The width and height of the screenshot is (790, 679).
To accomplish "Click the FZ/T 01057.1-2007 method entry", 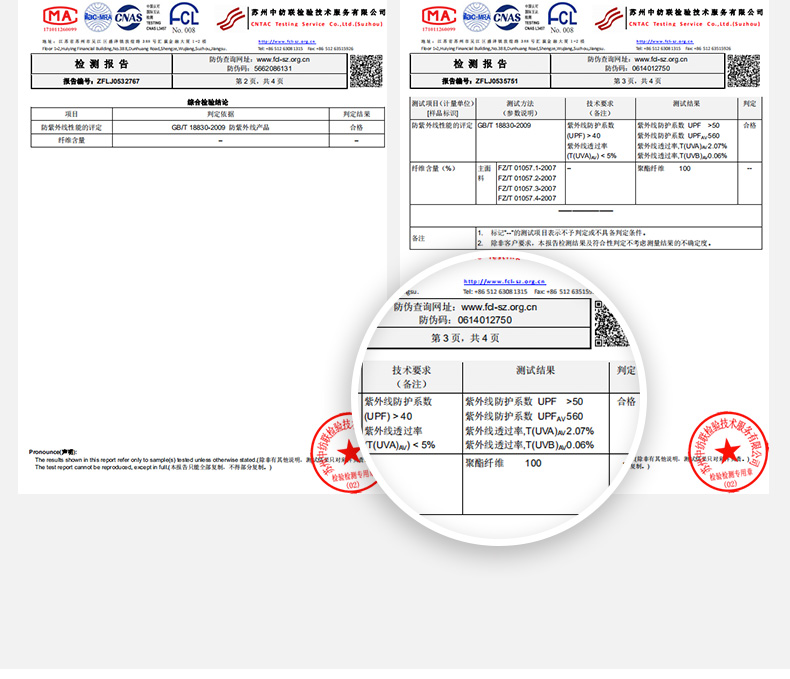I will pos(527,168).
